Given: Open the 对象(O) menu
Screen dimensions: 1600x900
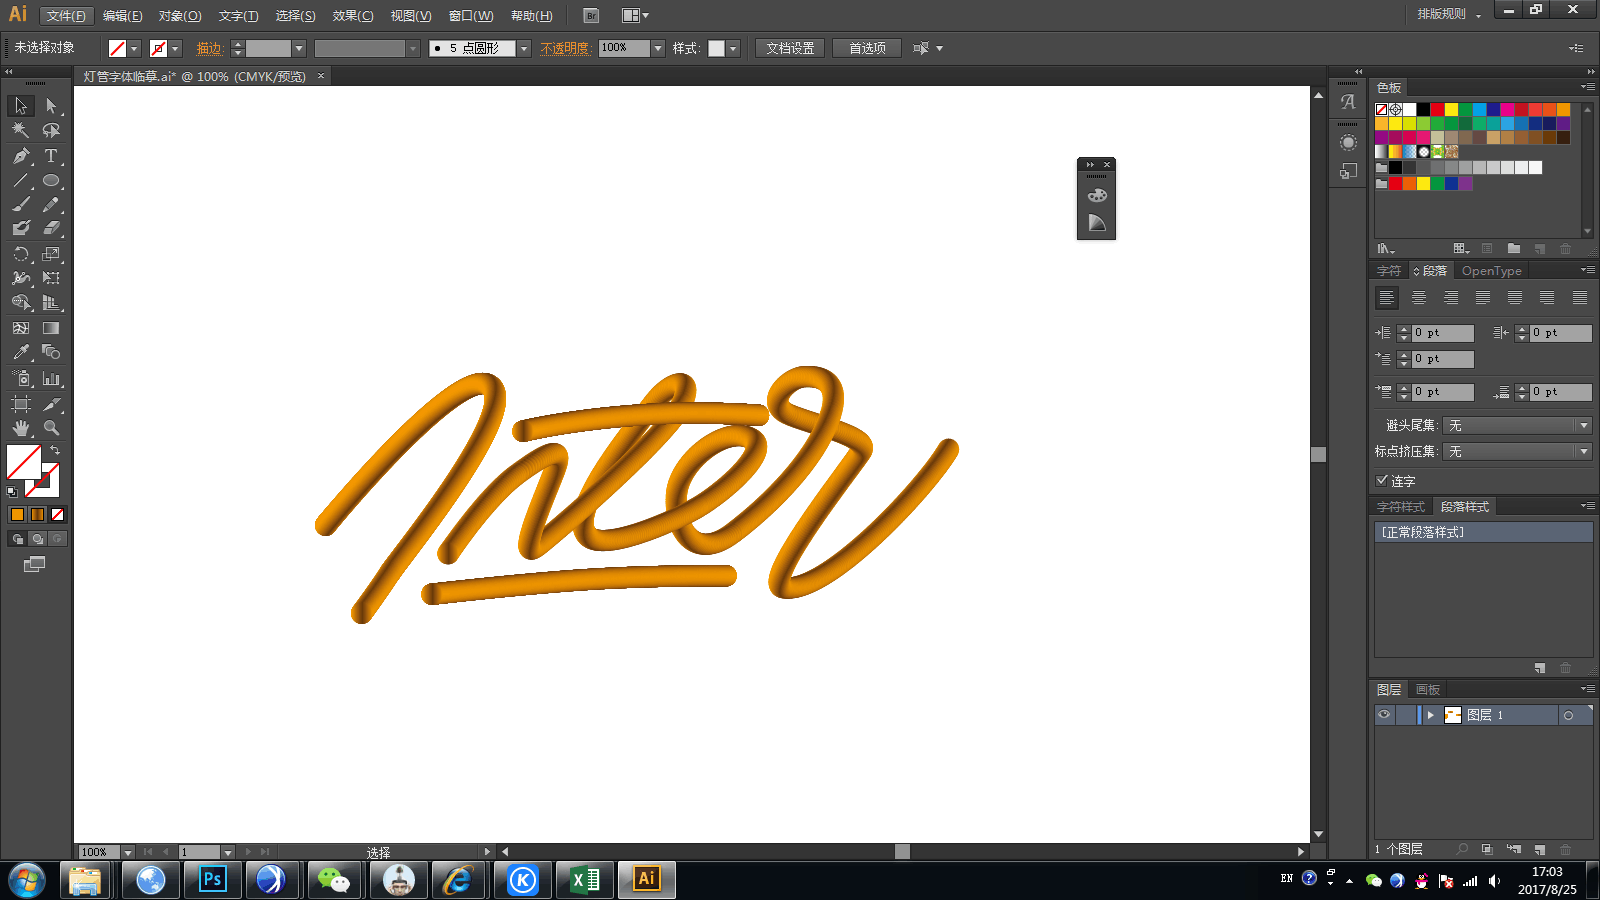Looking at the screenshot, I should 180,16.
